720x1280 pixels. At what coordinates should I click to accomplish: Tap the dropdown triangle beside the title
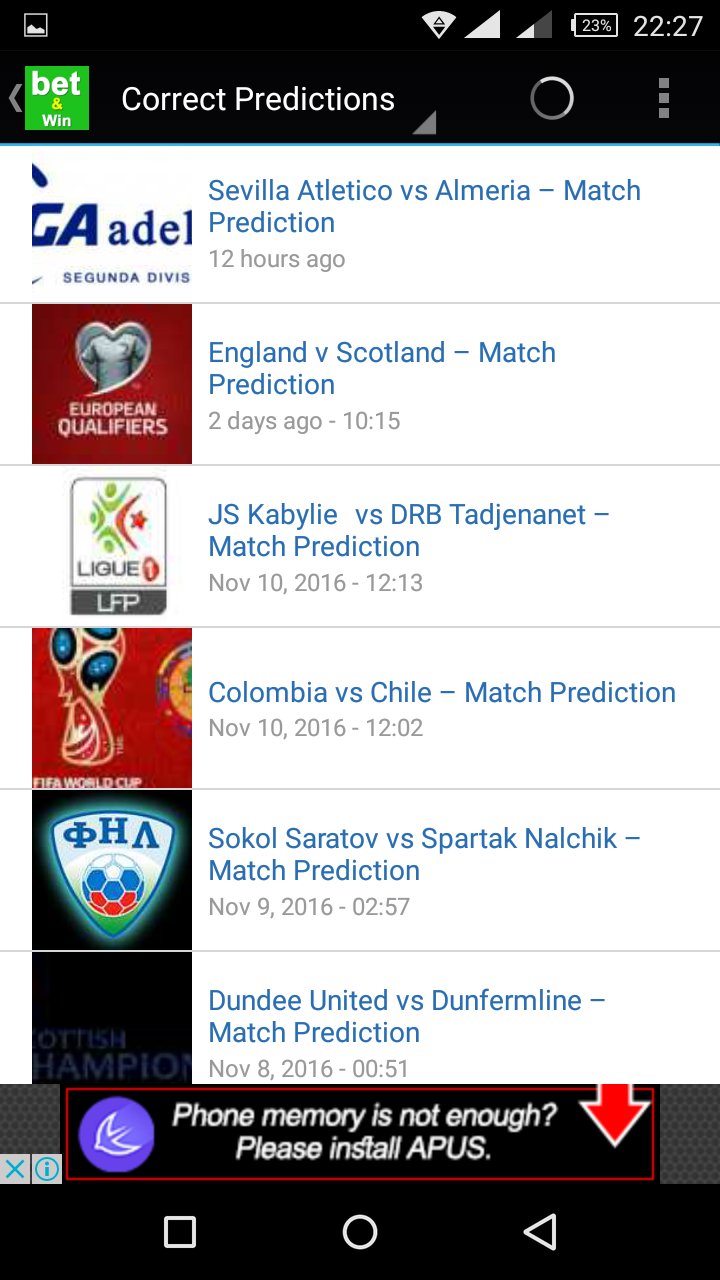[x=424, y=122]
